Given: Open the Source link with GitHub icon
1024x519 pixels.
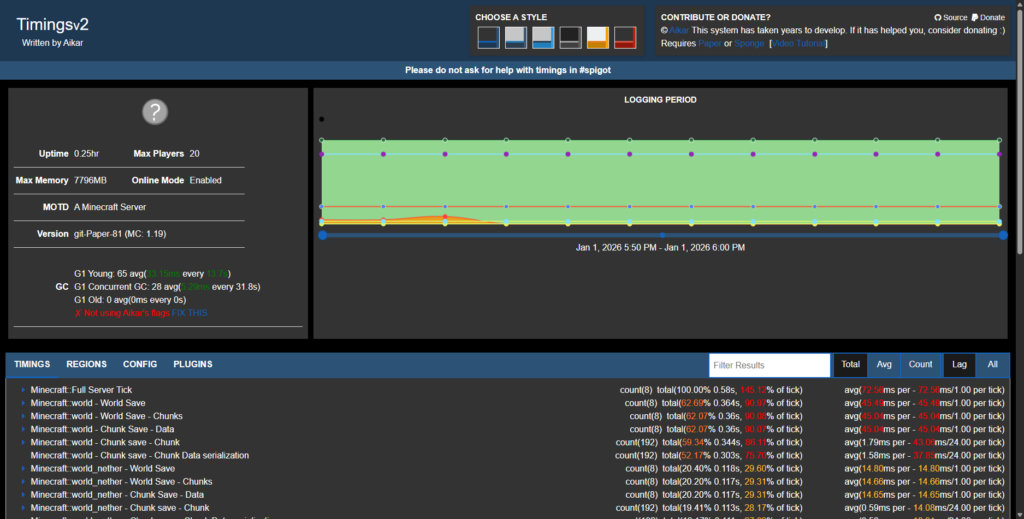Looking at the screenshot, I should click(950, 18).
